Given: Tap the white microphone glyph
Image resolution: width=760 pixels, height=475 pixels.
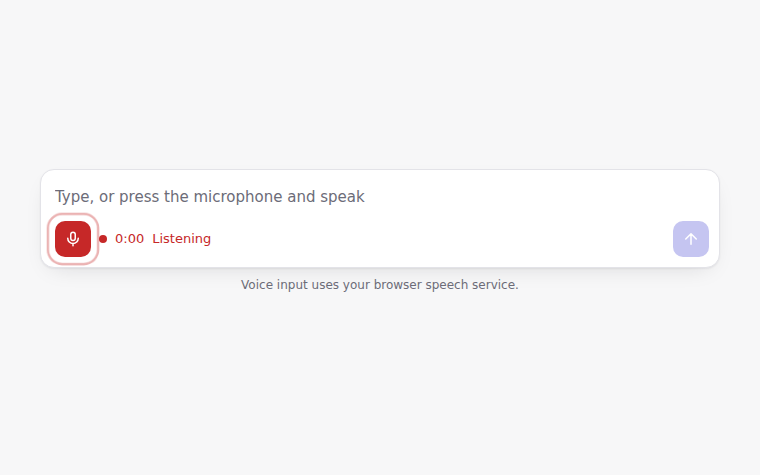Looking at the screenshot, I should (x=73, y=238).
